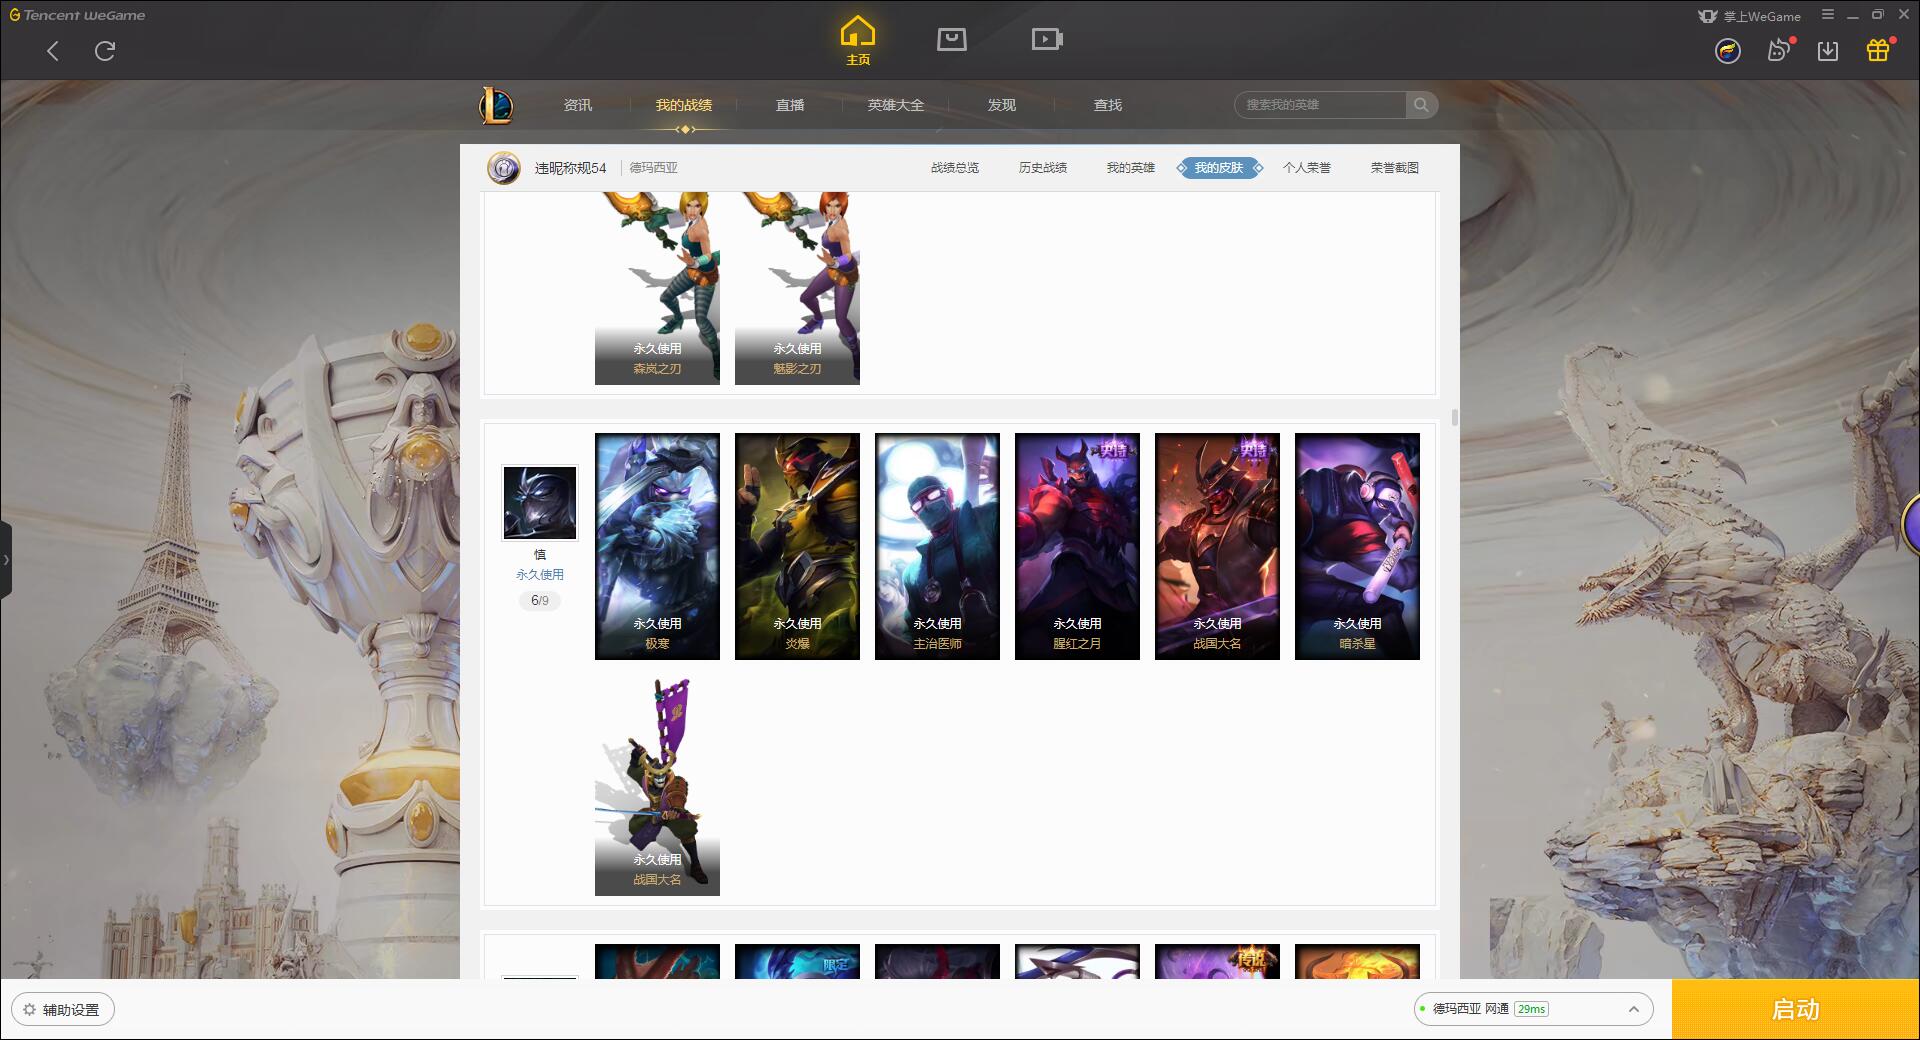Open the 资讯 tab

[x=577, y=105]
